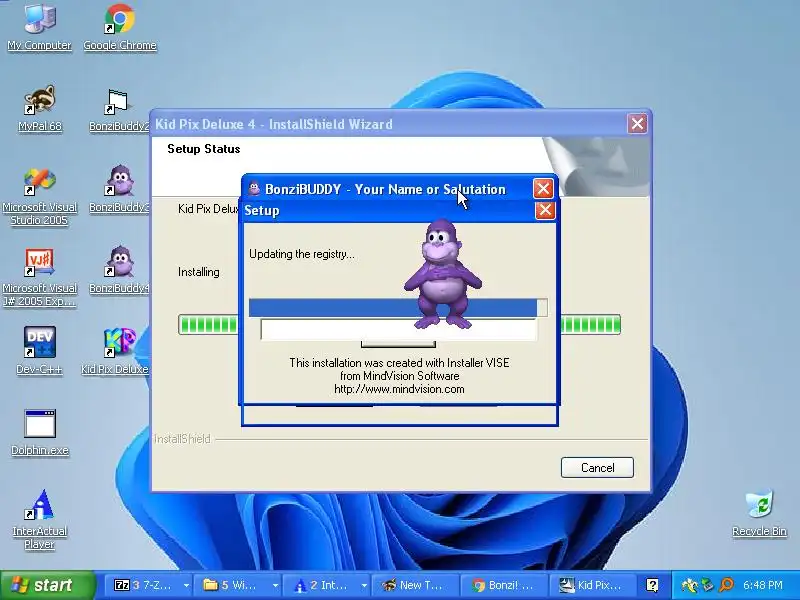Screen dimensions: 800x600
Task: Click the orange magnifier tray icon
Action: pyautogui.click(x=726, y=585)
